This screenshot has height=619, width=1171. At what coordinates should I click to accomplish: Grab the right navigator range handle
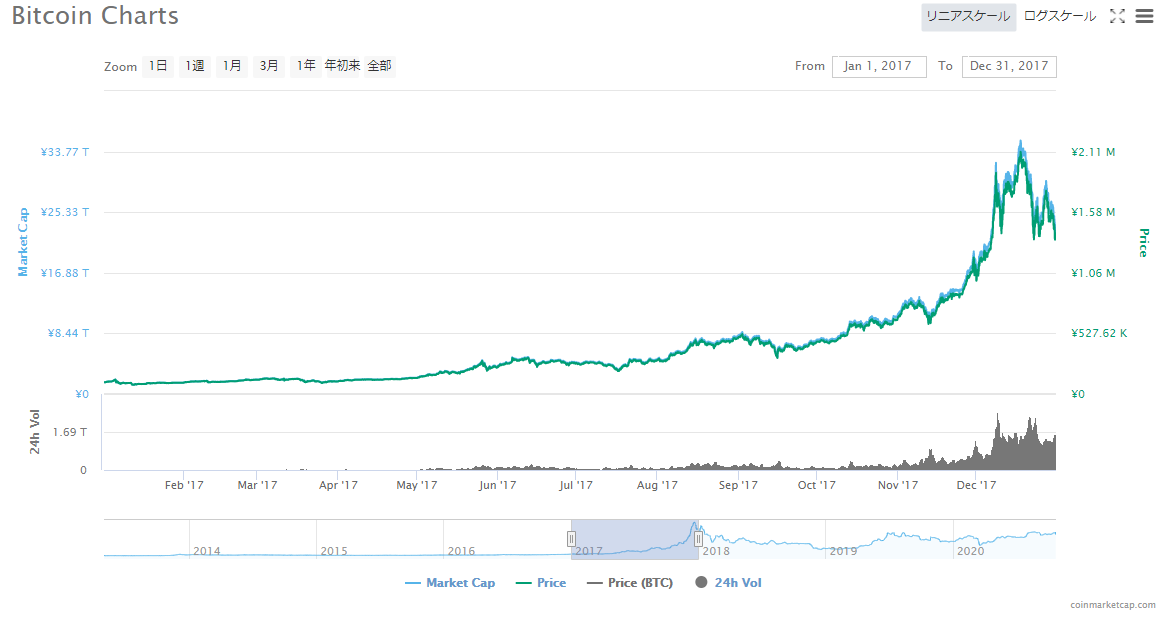pyautogui.click(x=698, y=539)
